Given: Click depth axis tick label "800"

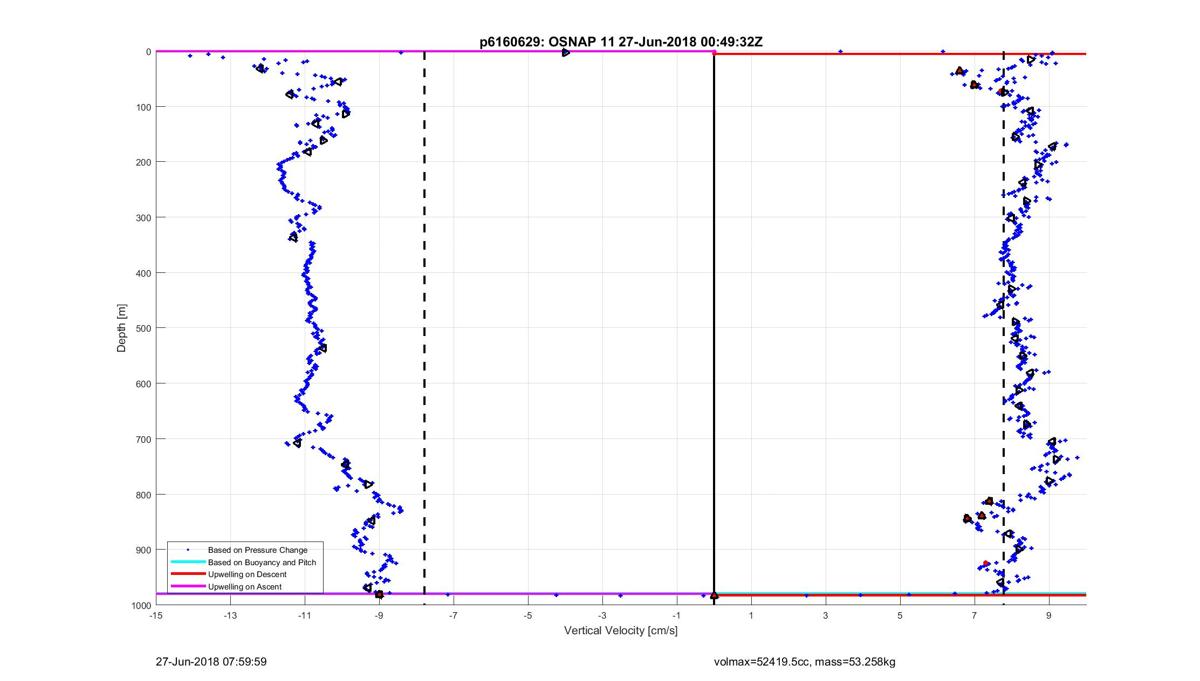Looking at the screenshot, I should [x=143, y=495].
